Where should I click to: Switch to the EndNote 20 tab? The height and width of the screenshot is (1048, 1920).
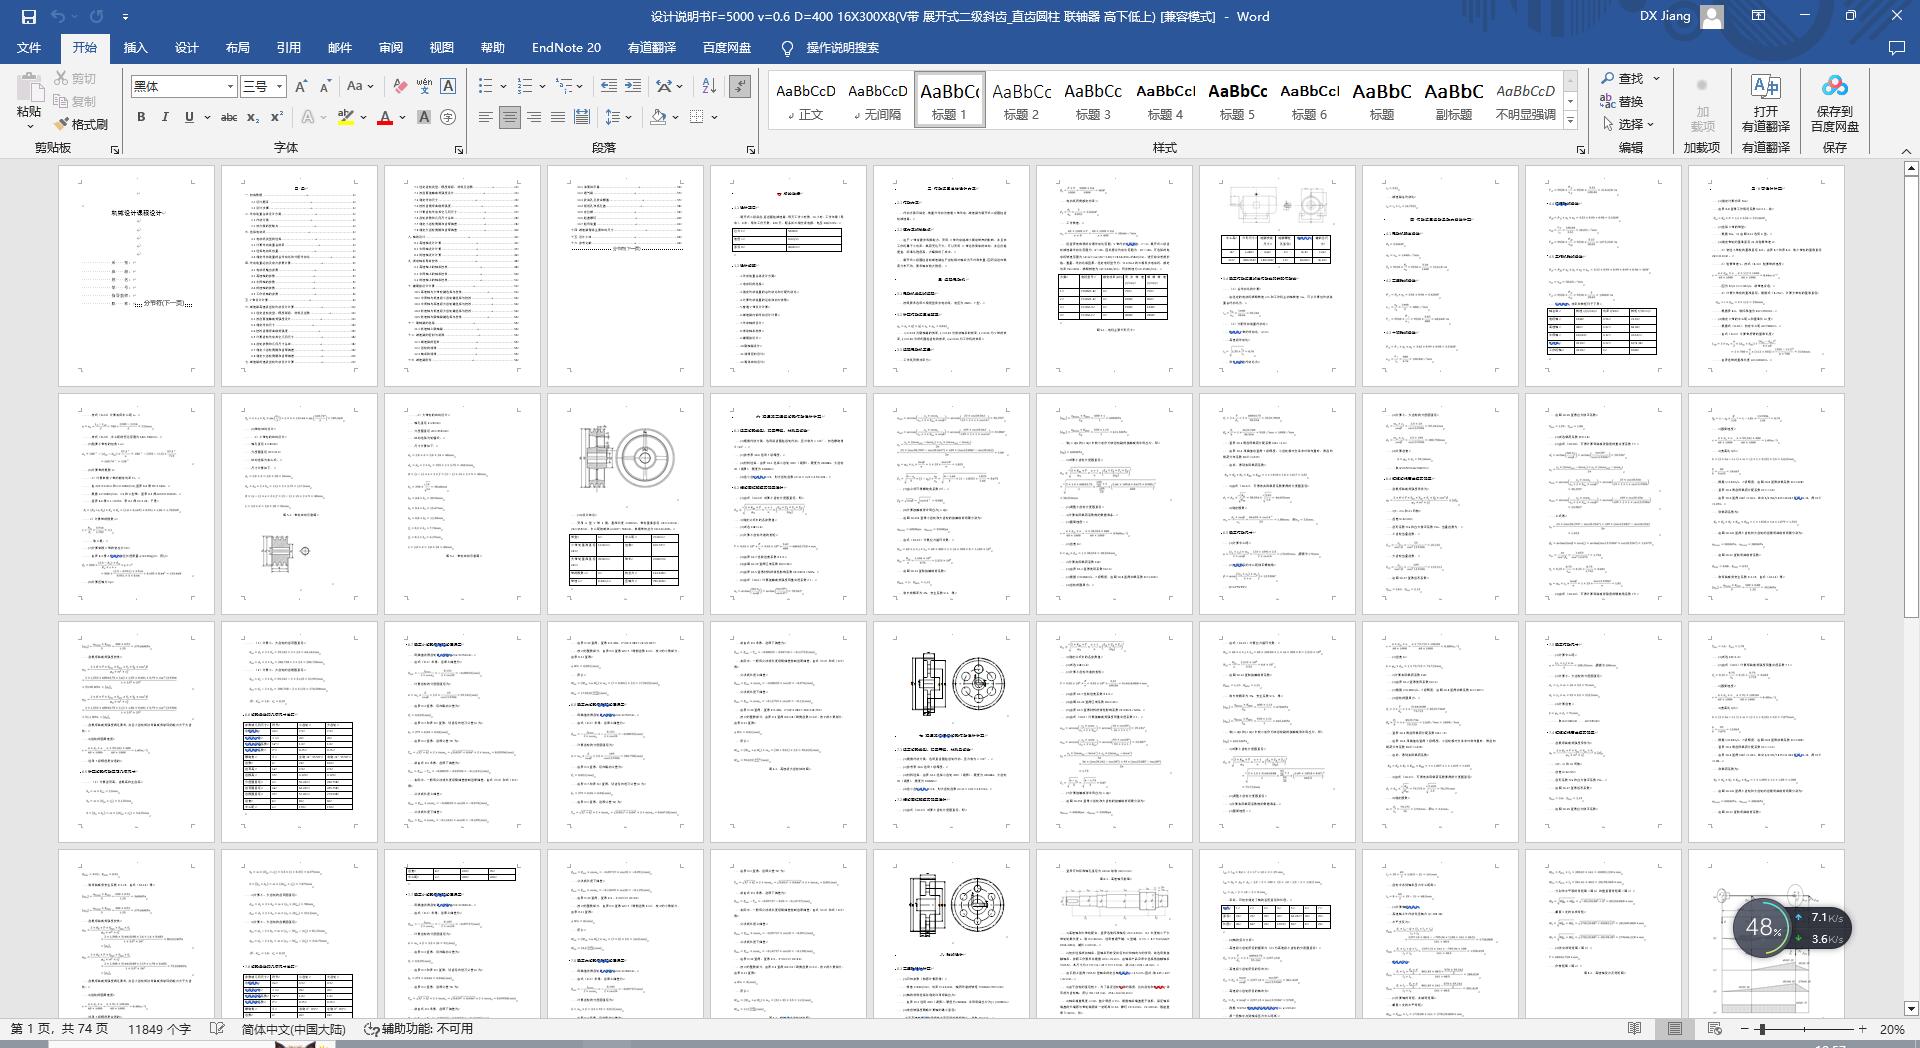tap(566, 47)
